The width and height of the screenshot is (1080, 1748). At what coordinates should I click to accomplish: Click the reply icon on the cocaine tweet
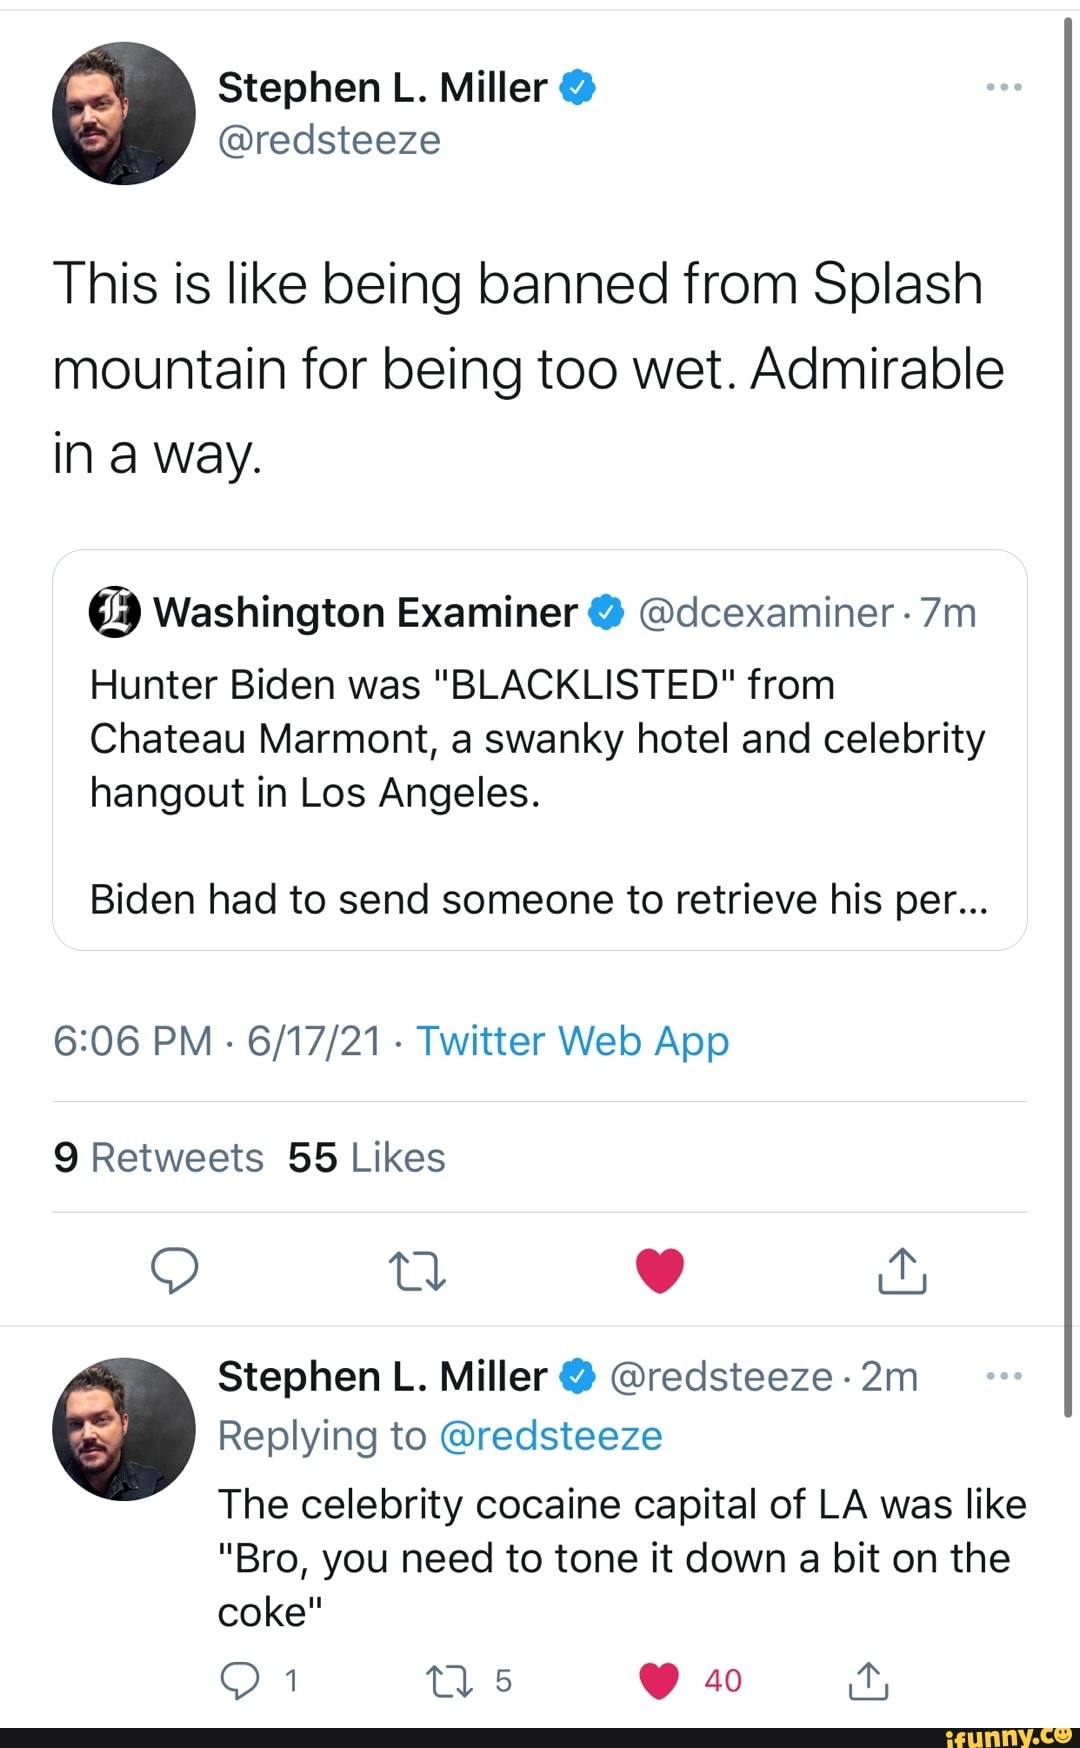239,1681
